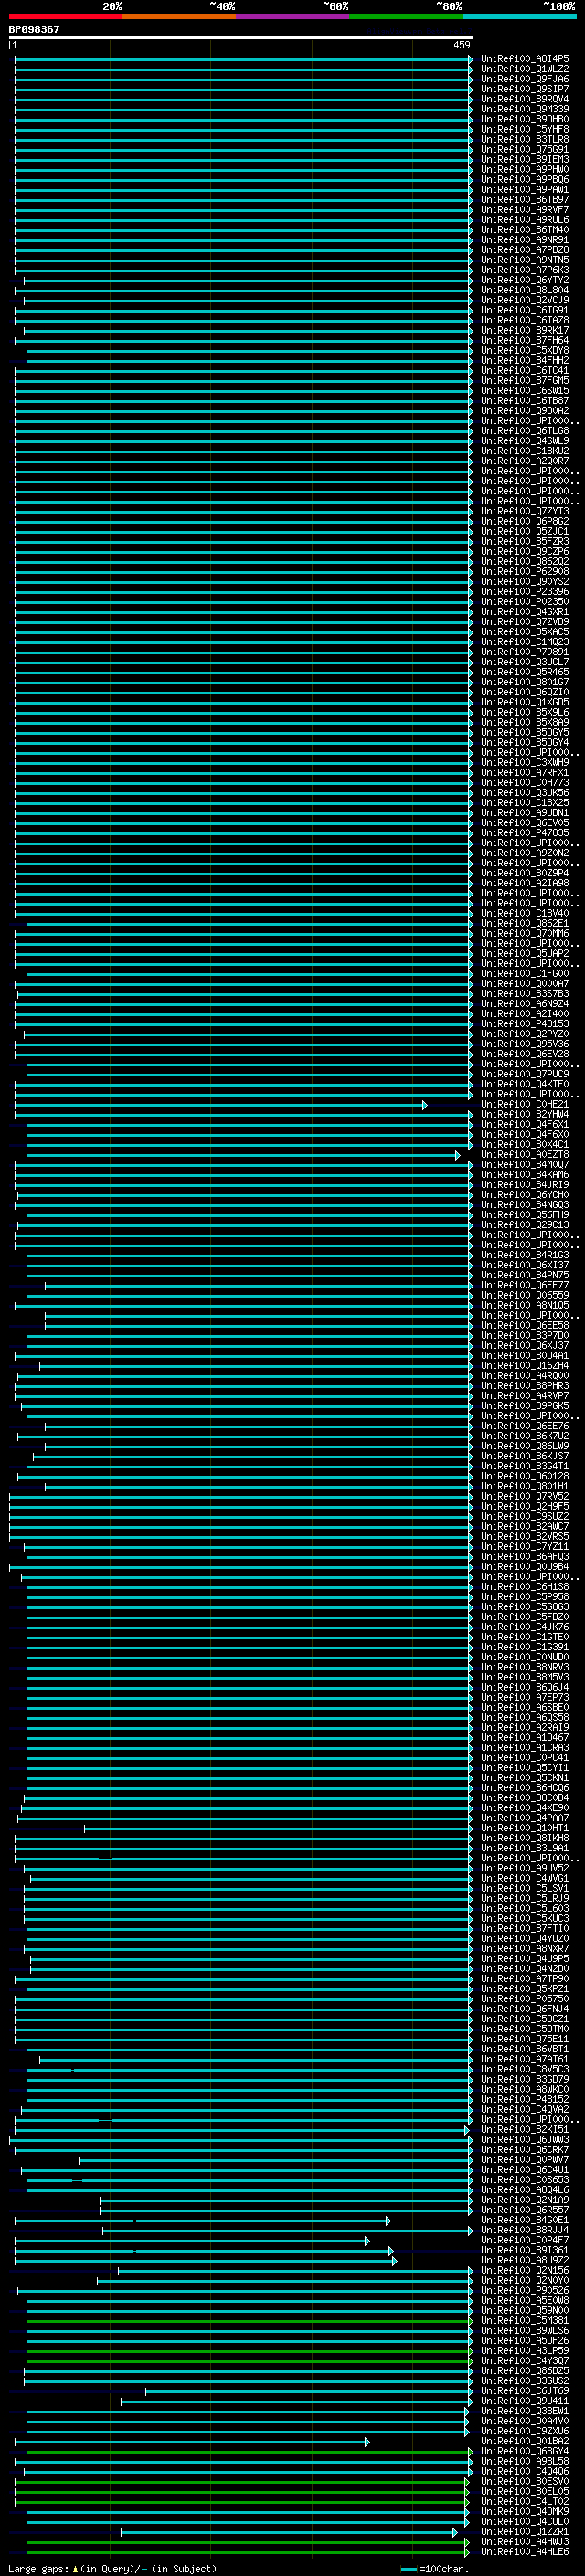
Task: Select the UniRef100_C6TC41 label
Action: click(x=524, y=370)
